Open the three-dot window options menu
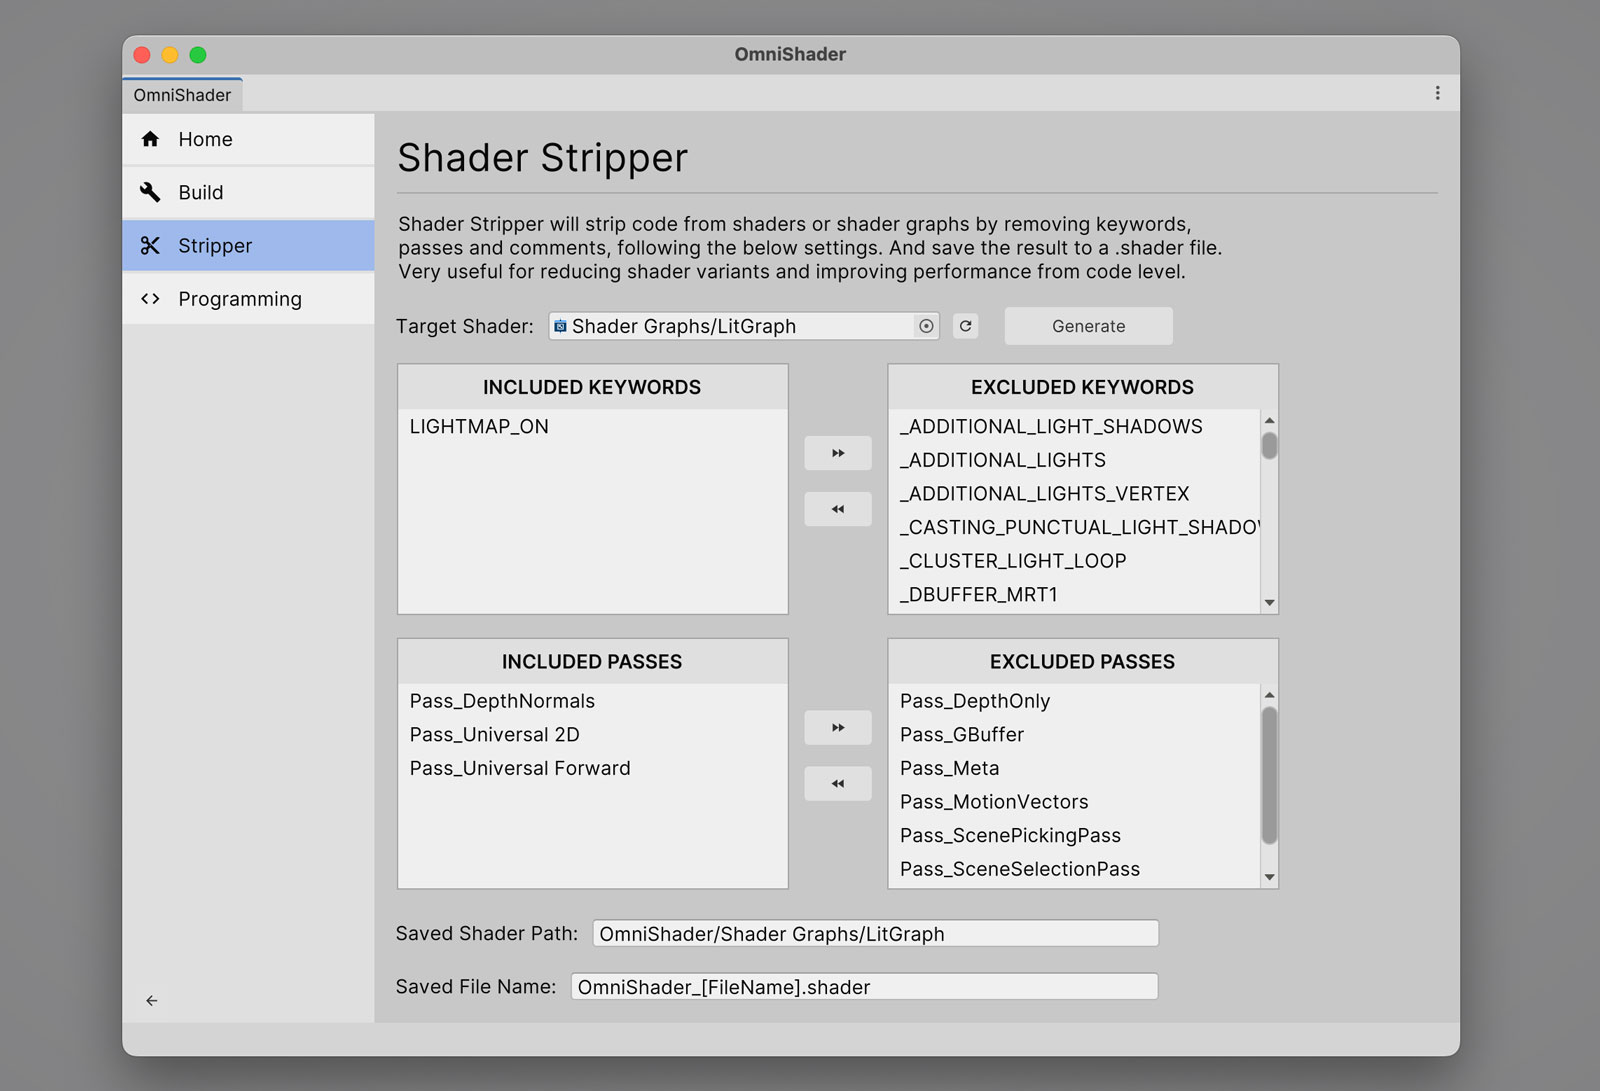This screenshot has height=1091, width=1600. coord(1437,93)
